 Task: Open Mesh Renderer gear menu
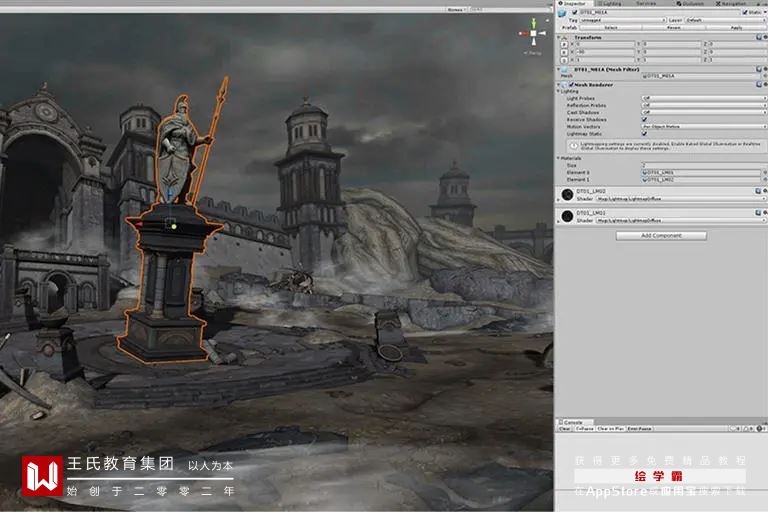pos(765,85)
